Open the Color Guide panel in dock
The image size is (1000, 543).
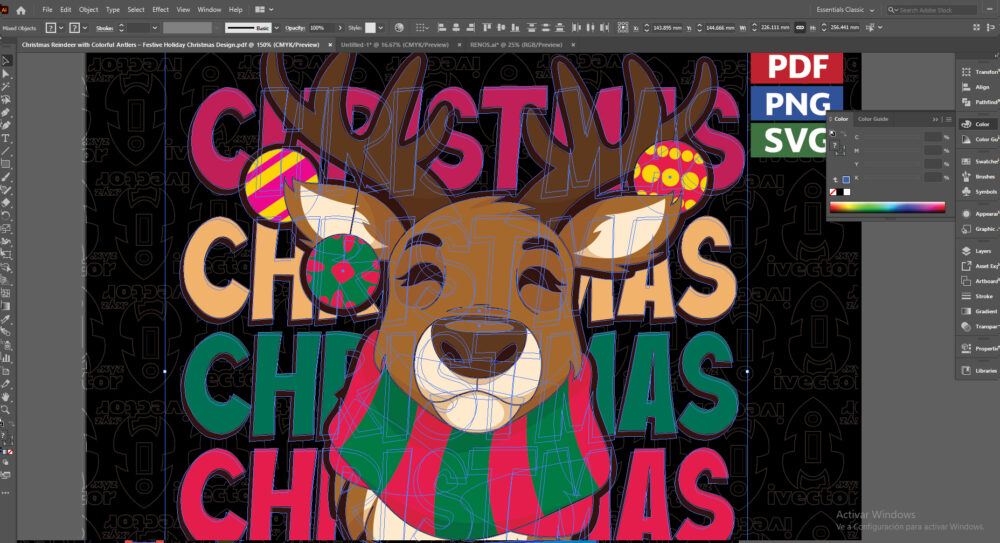[981, 139]
